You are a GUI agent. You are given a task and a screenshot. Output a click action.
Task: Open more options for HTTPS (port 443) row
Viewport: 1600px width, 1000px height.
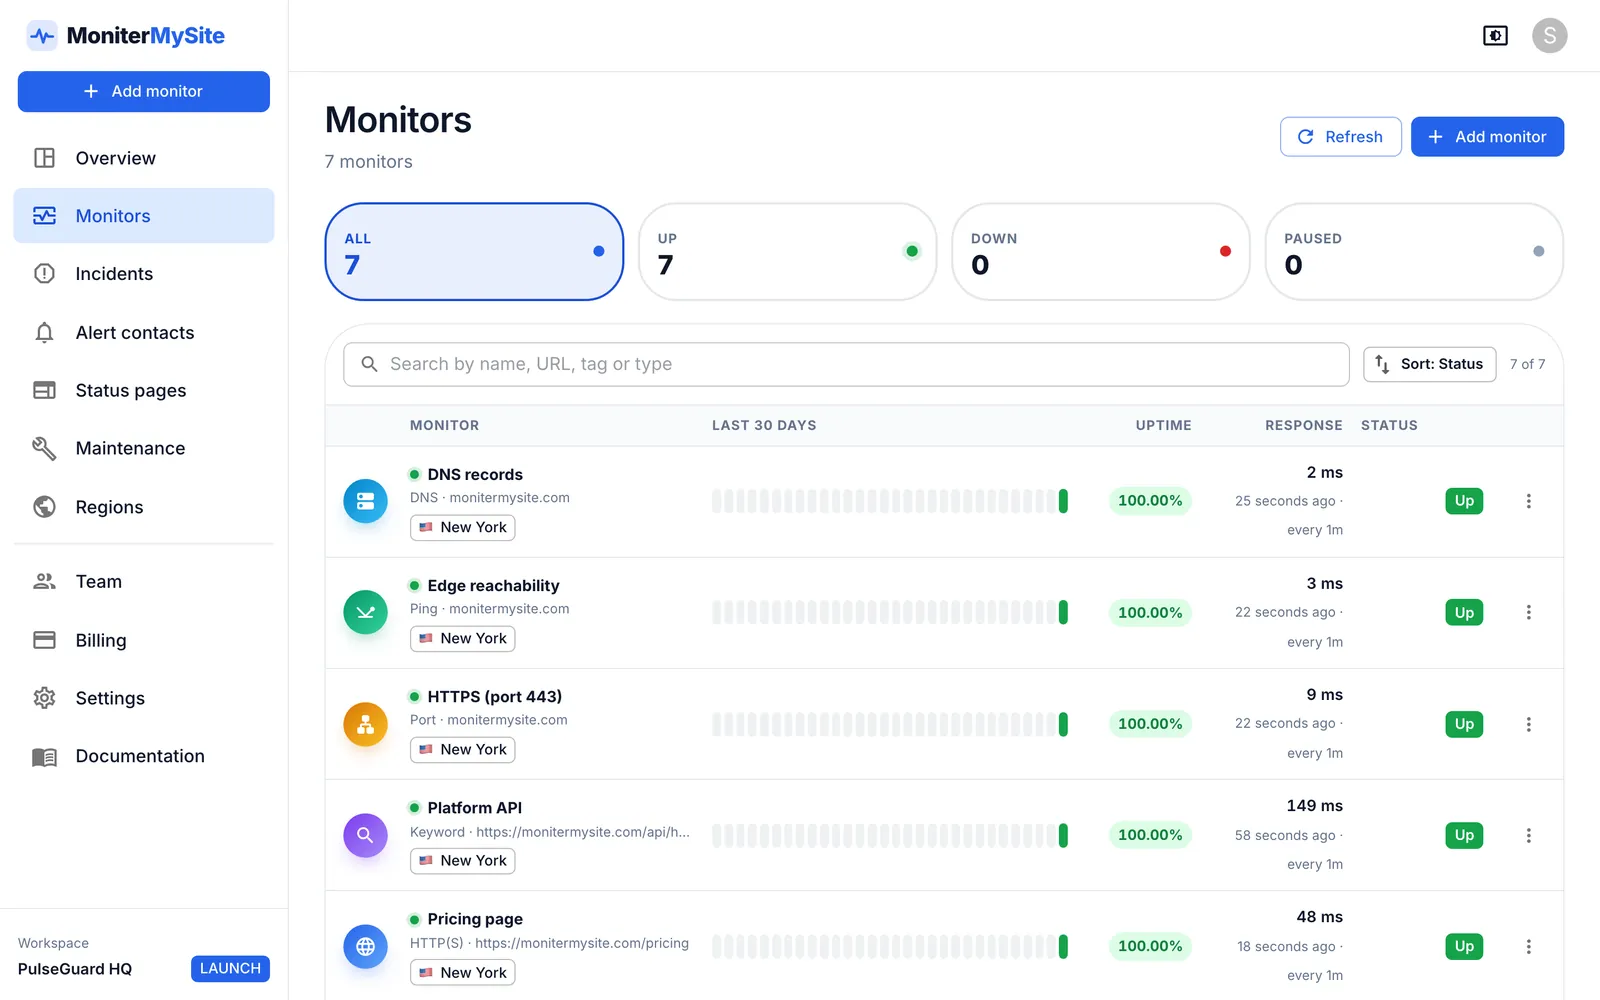[1528, 724]
